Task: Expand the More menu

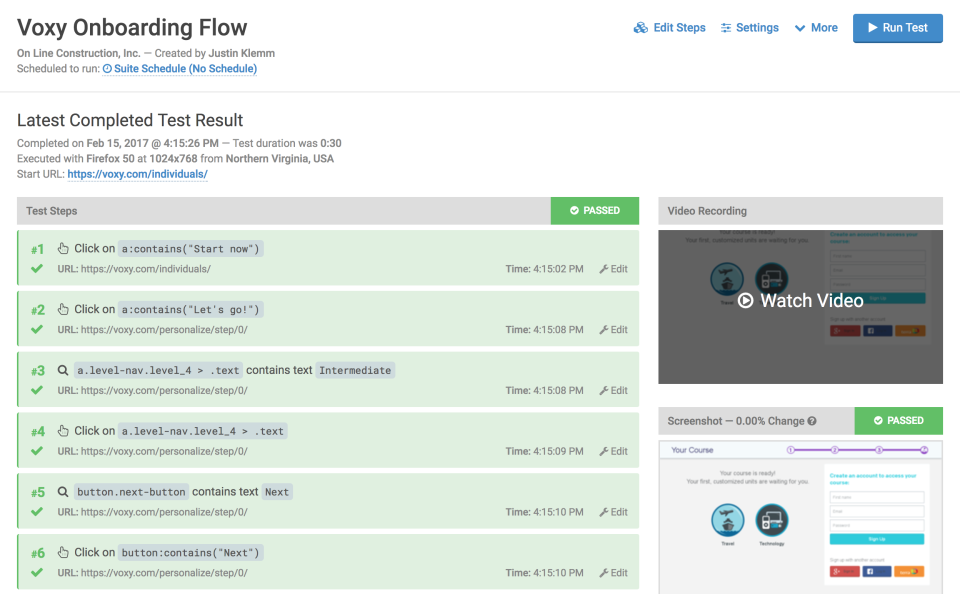Action: click(815, 27)
